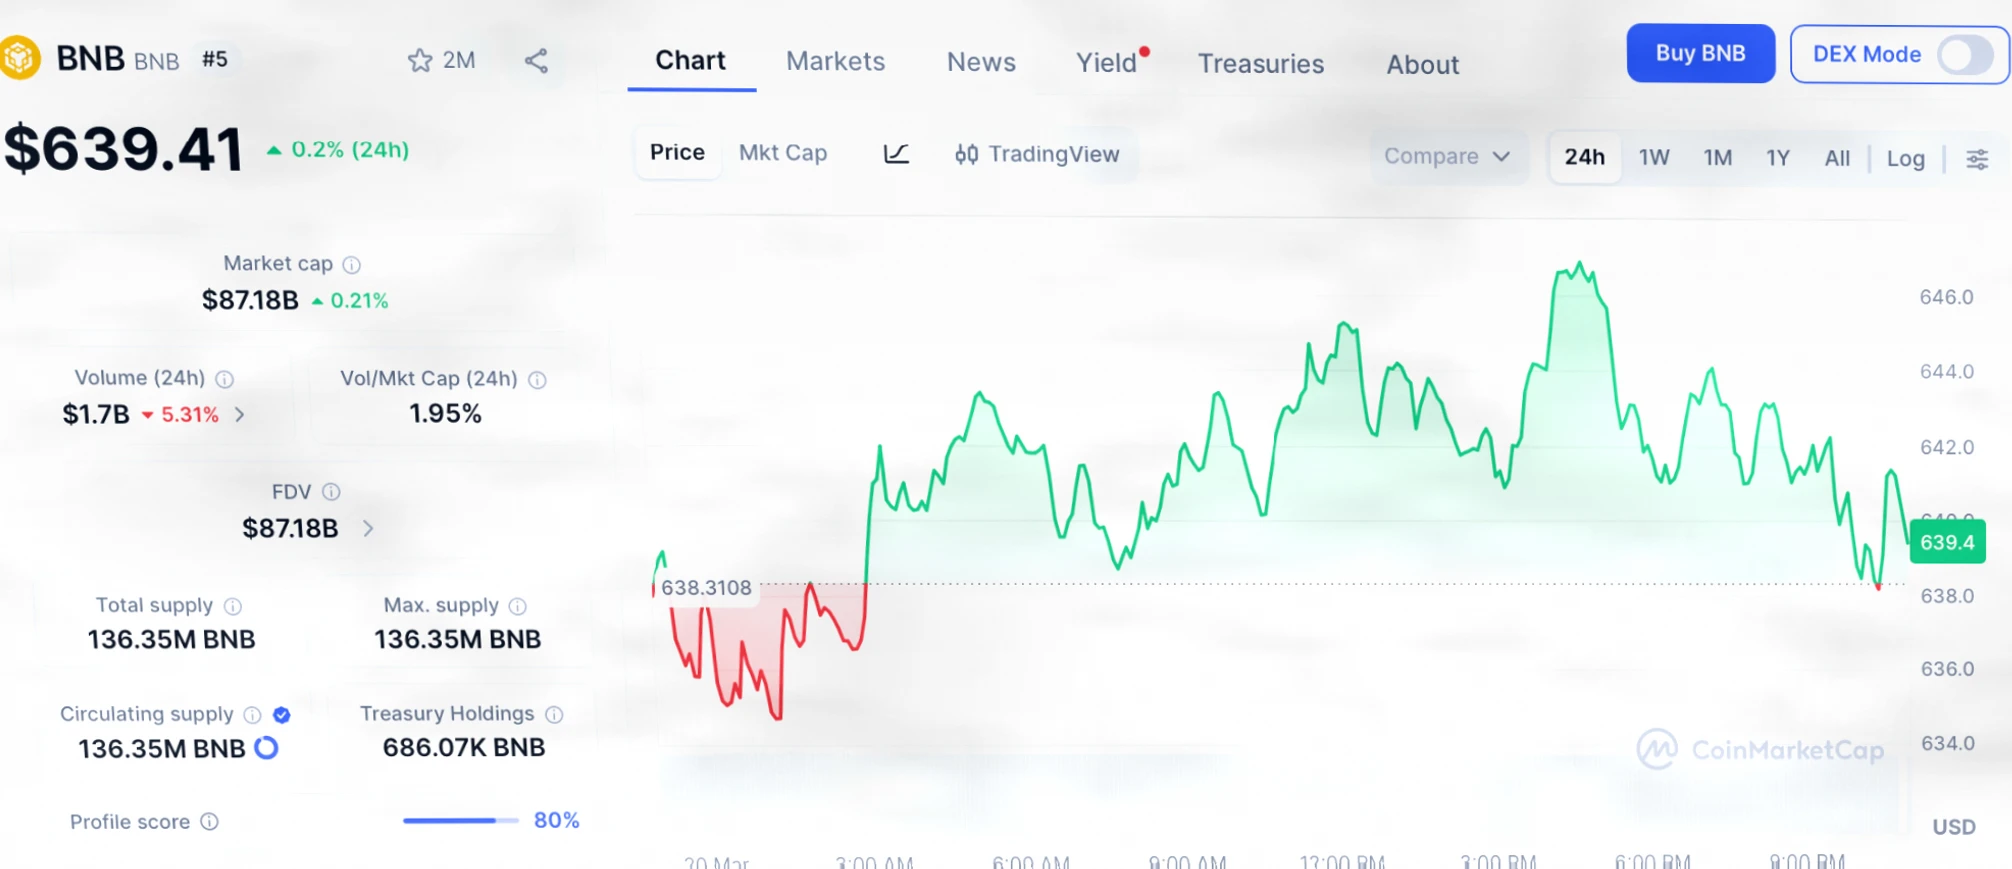Open the About tab
Screen dimensions: 2012x869
[x=1422, y=65]
